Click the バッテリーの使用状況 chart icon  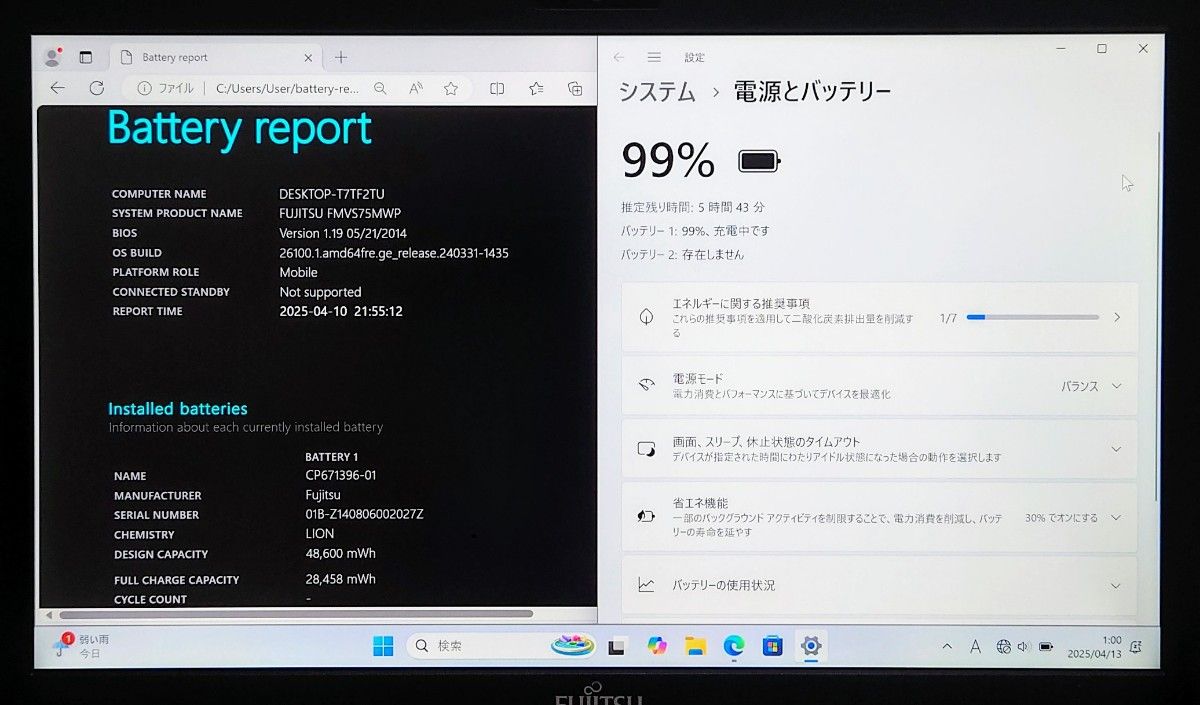point(647,585)
